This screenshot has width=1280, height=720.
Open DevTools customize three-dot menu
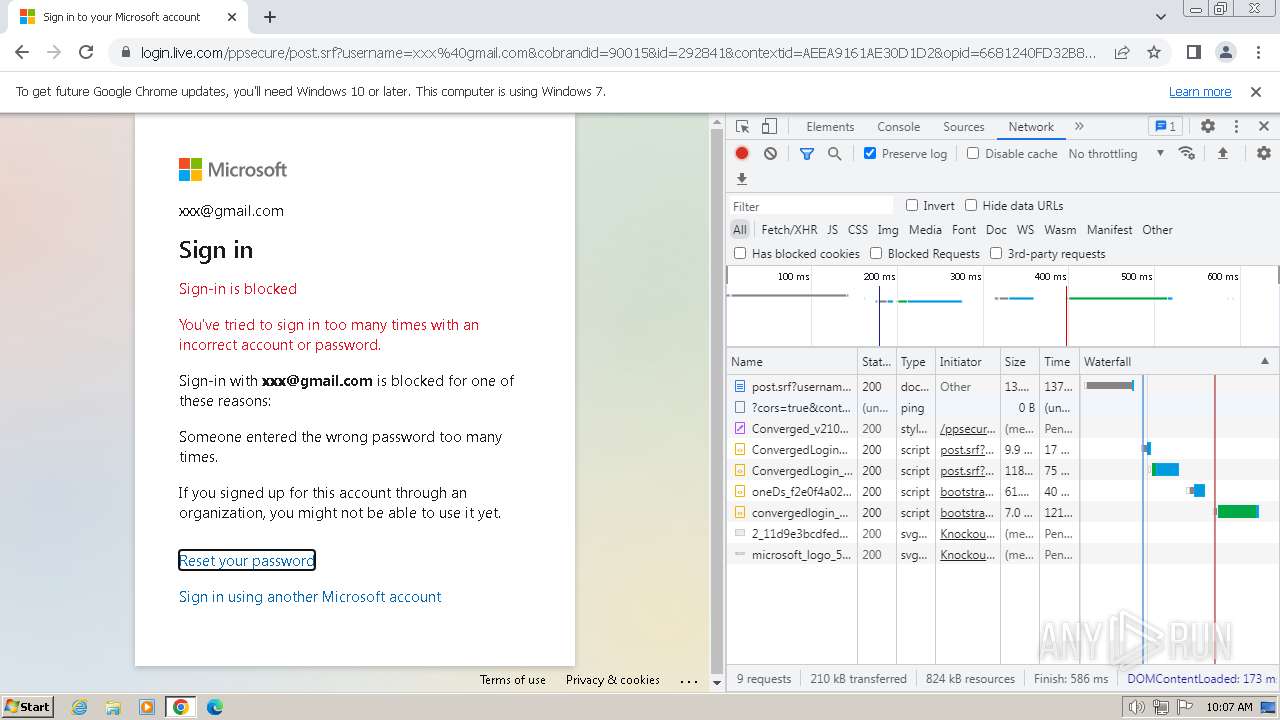[x=1236, y=126]
